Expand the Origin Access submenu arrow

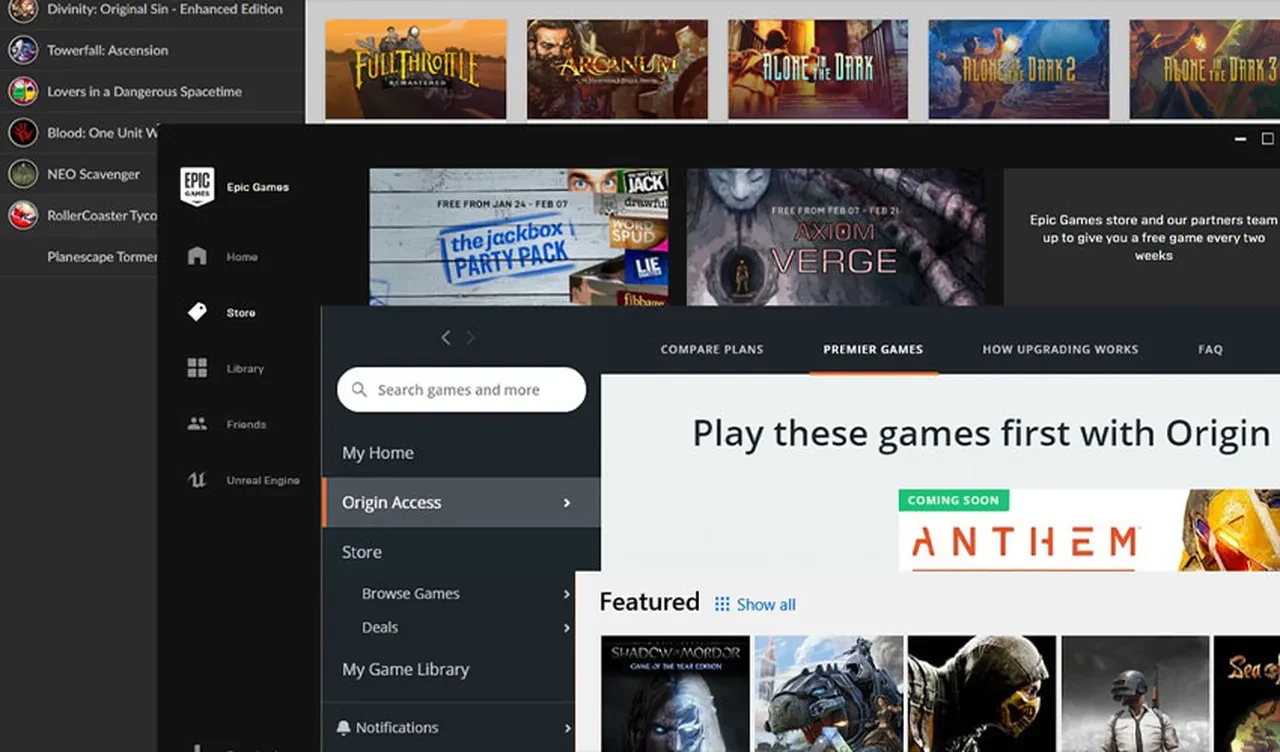coord(566,502)
